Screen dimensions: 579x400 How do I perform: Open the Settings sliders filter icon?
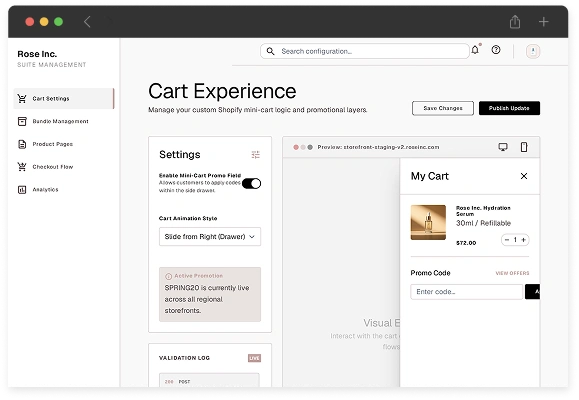tap(256, 155)
